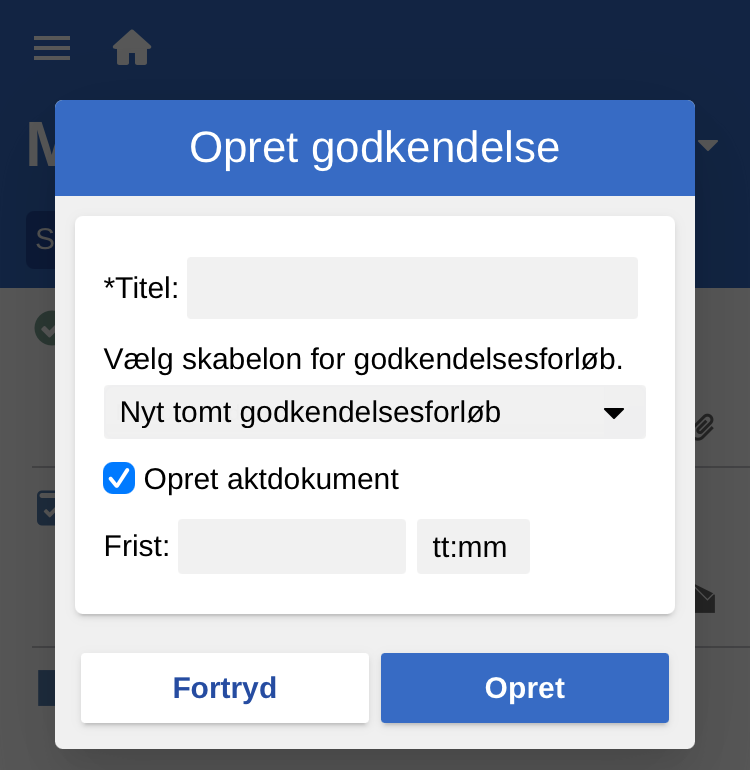Click the 'Opret godkendelse' dialog header

[374, 148]
